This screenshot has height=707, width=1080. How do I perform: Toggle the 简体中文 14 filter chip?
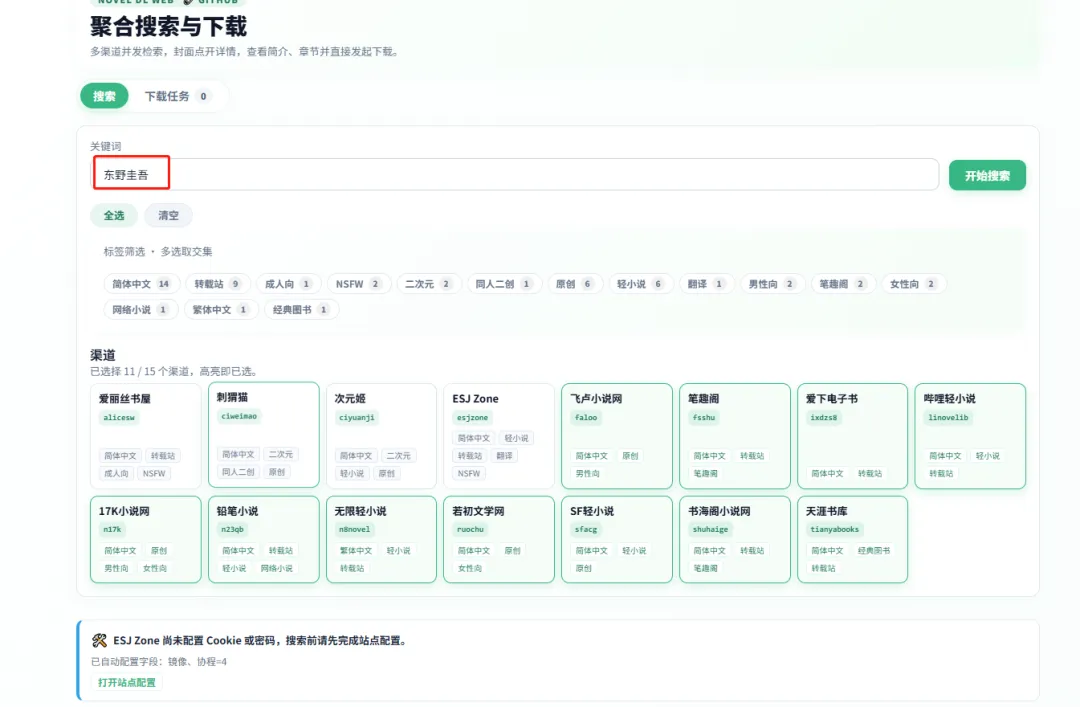pyautogui.click(x=141, y=284)
